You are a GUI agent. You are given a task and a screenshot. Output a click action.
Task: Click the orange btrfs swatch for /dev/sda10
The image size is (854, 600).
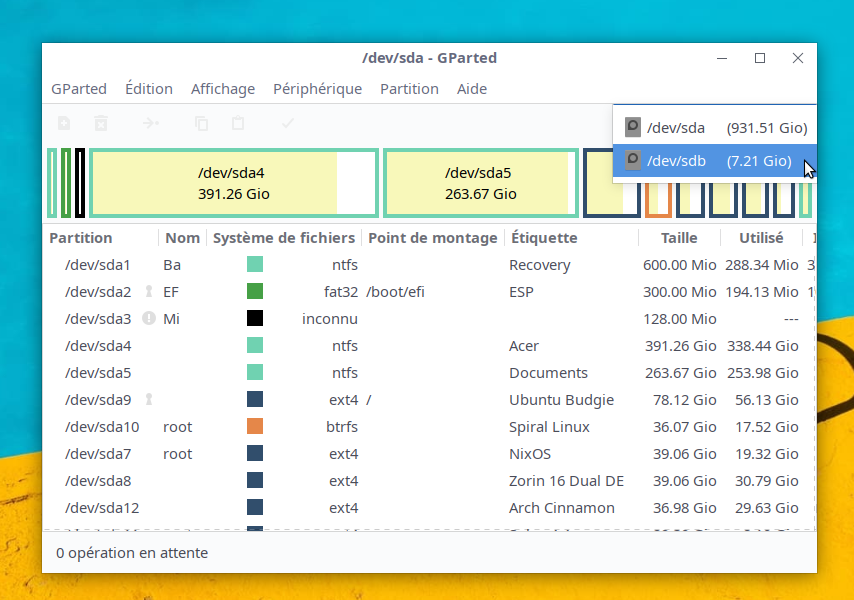pos(255,427)
